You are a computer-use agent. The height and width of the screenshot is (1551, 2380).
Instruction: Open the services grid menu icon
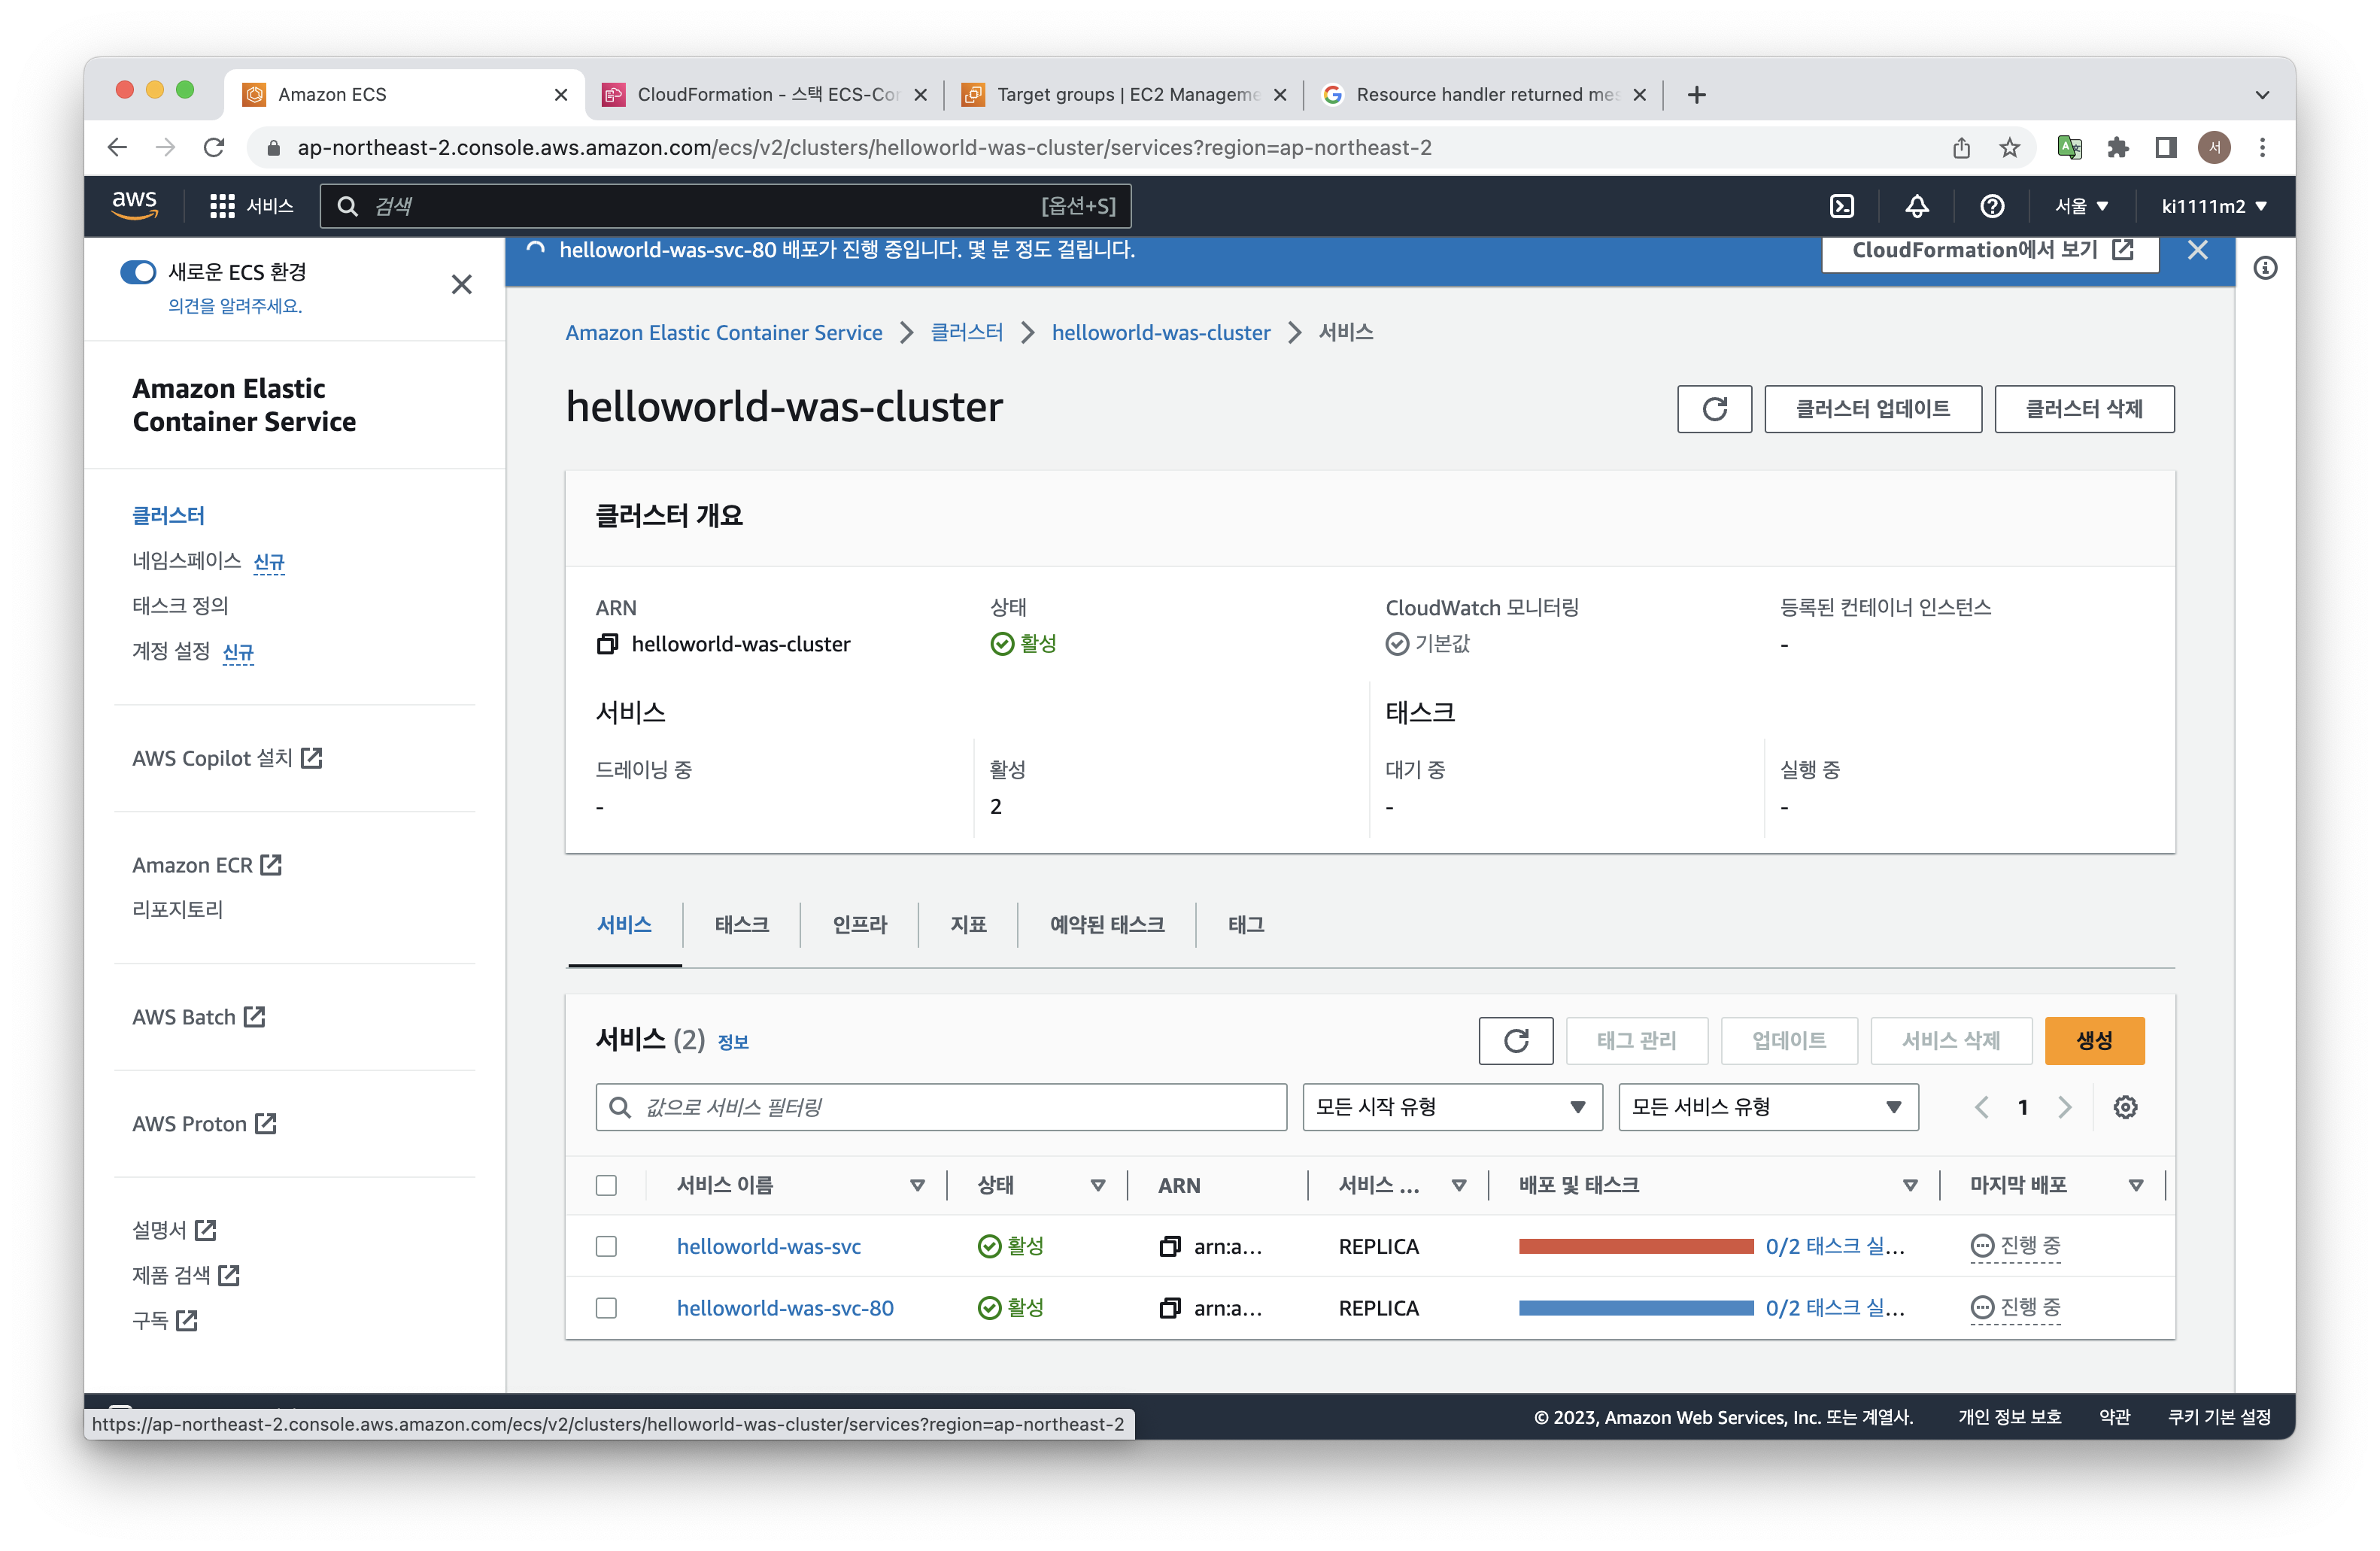pos(222,206)
